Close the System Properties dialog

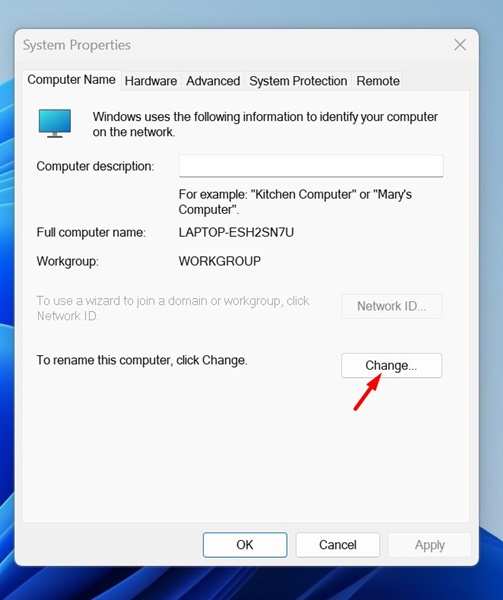(460, 45)
